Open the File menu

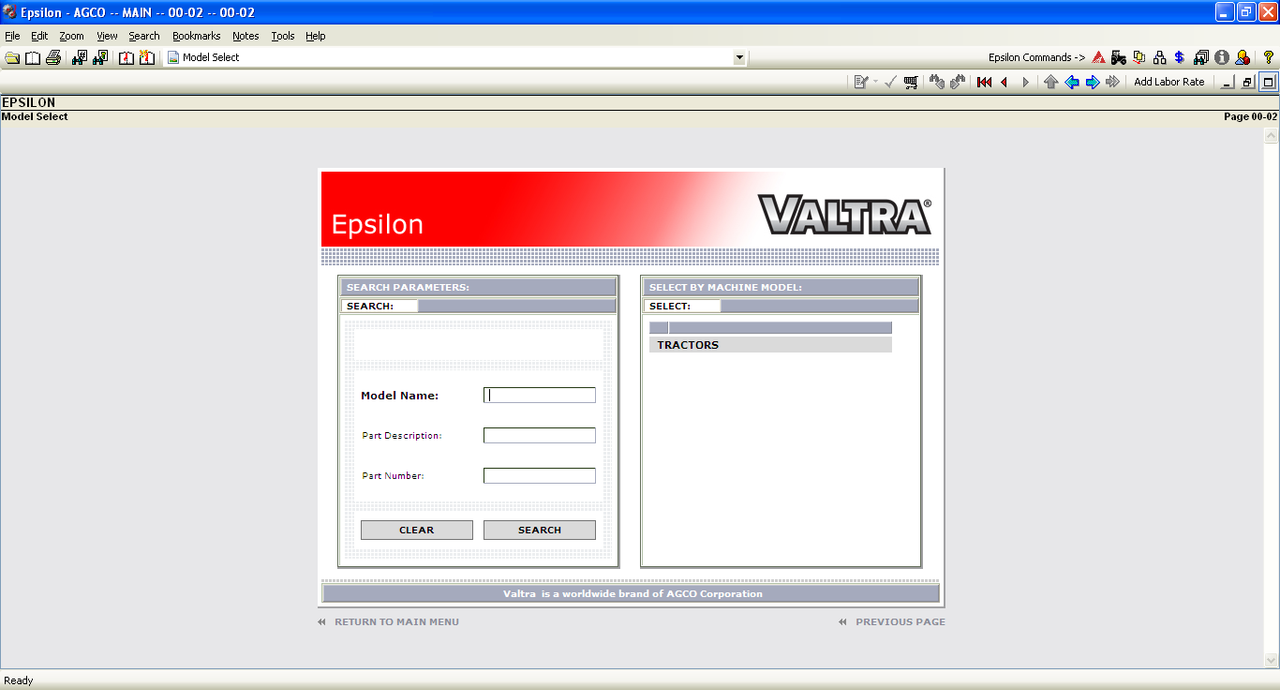pyautogui.click(x=12, y=36)
